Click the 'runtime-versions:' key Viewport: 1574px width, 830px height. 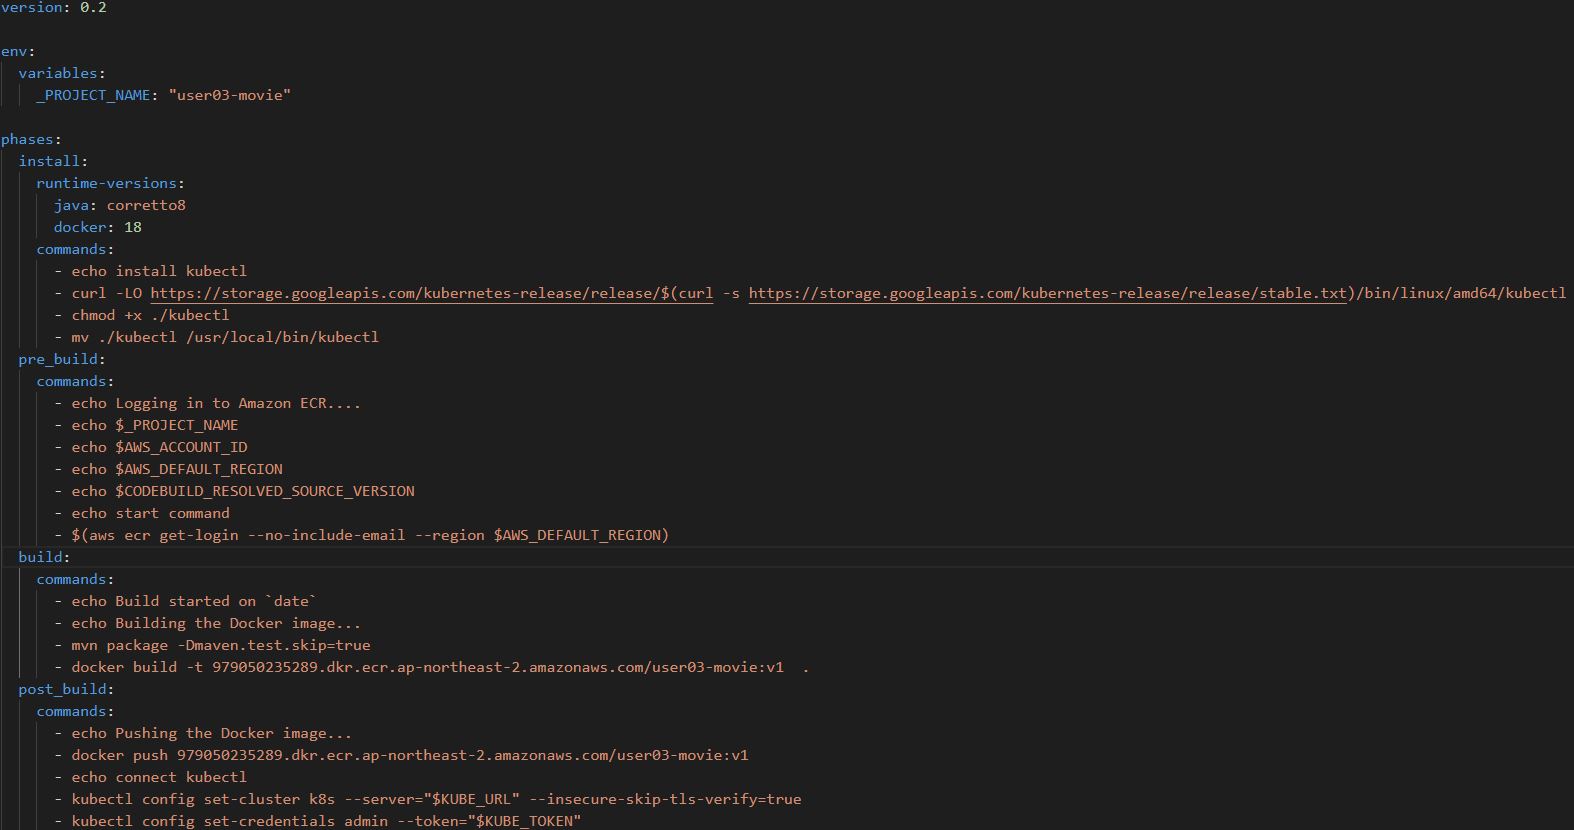click(x=110, y=183)
